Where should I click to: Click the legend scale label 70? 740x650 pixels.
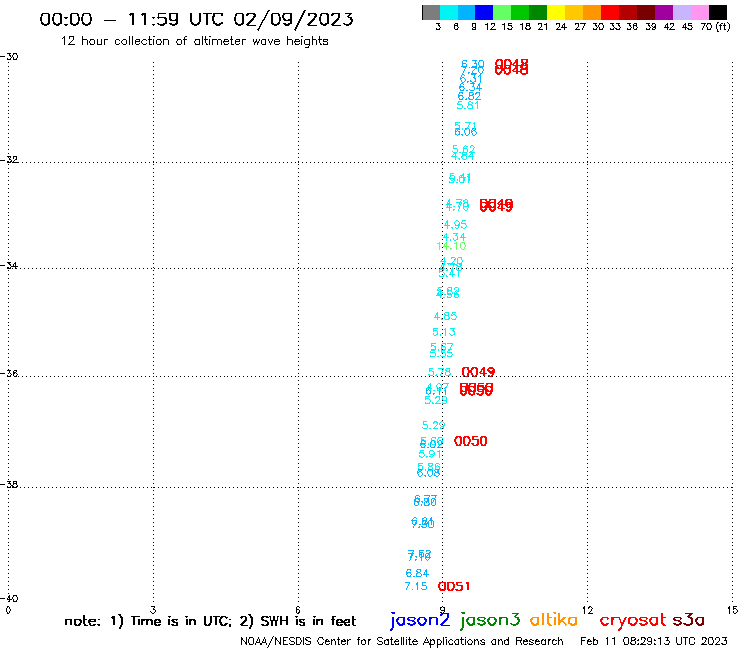(706, 27)
